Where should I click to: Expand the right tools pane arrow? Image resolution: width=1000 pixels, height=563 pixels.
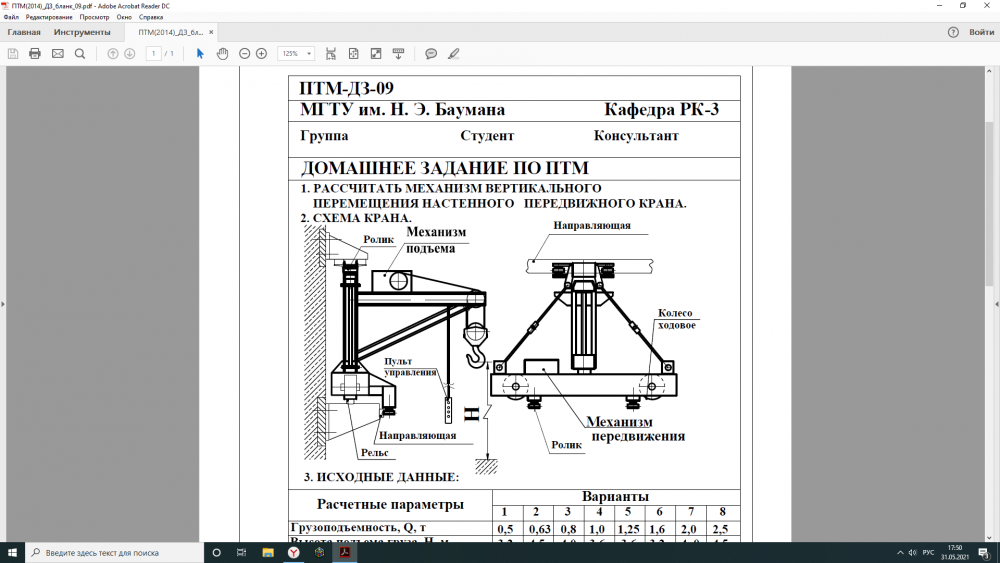[997, 304]
